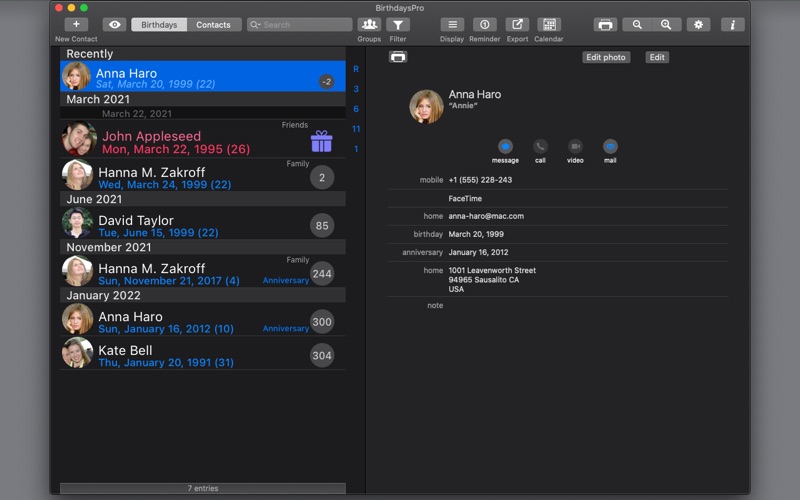Click mobile number +1 (555) 228-243
The height and width of the screenshot is (500, 800).
480,180
